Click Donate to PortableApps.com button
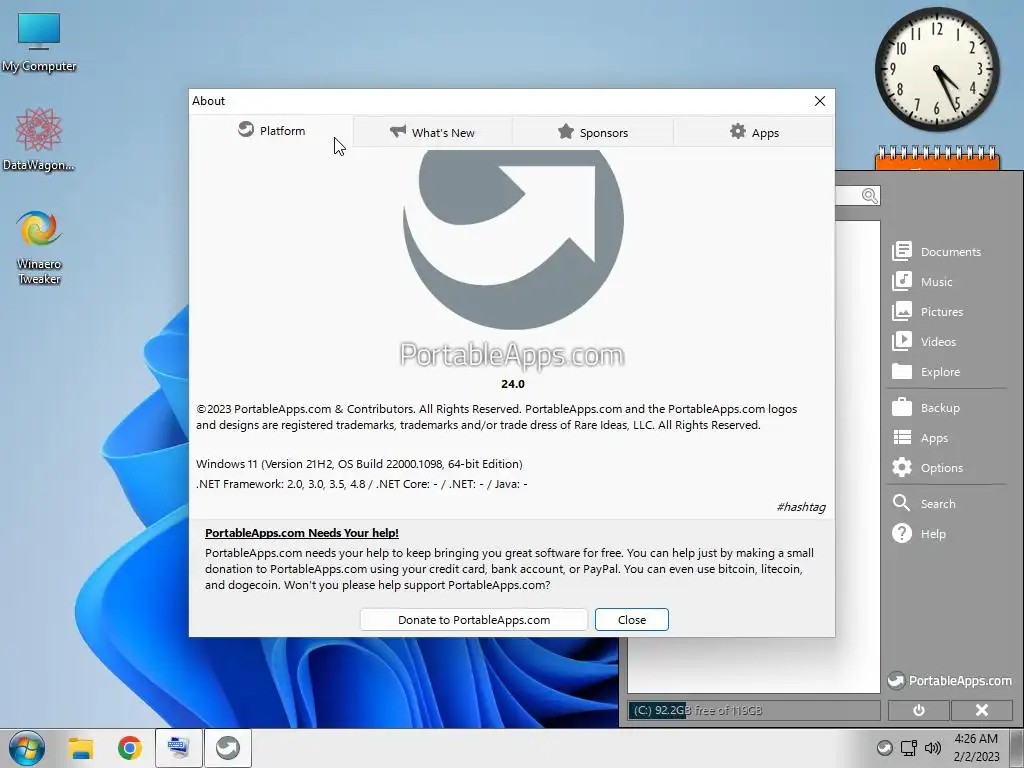The width and height of the screenshot is (1024, 768). pos(473,620)
